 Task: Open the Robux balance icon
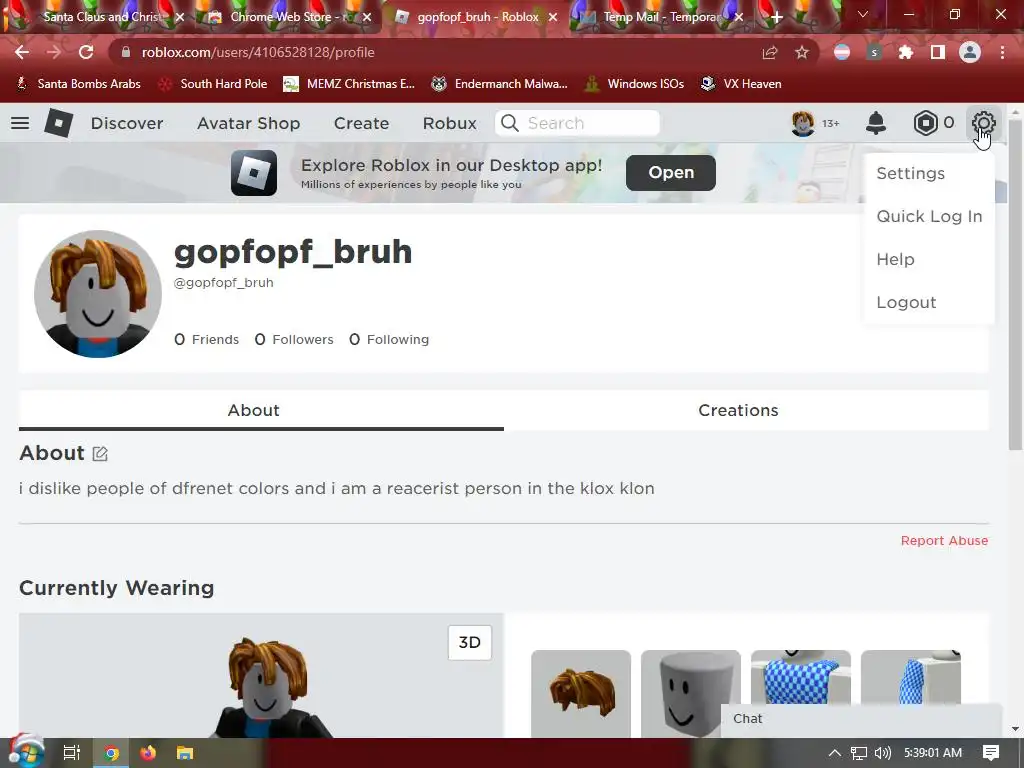coord(925,123)
